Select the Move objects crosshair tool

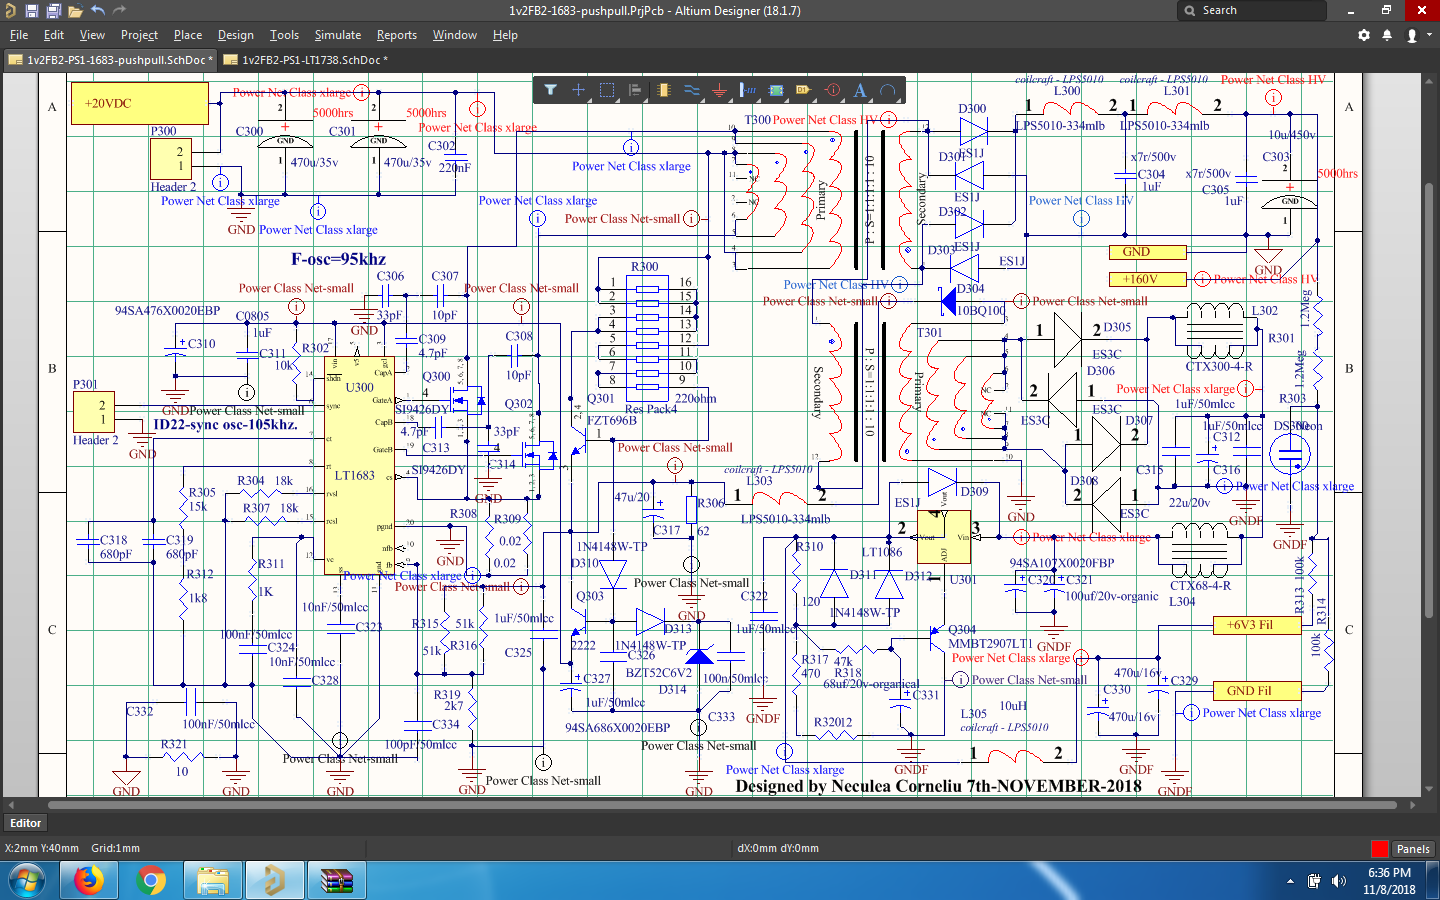(578, 90)
